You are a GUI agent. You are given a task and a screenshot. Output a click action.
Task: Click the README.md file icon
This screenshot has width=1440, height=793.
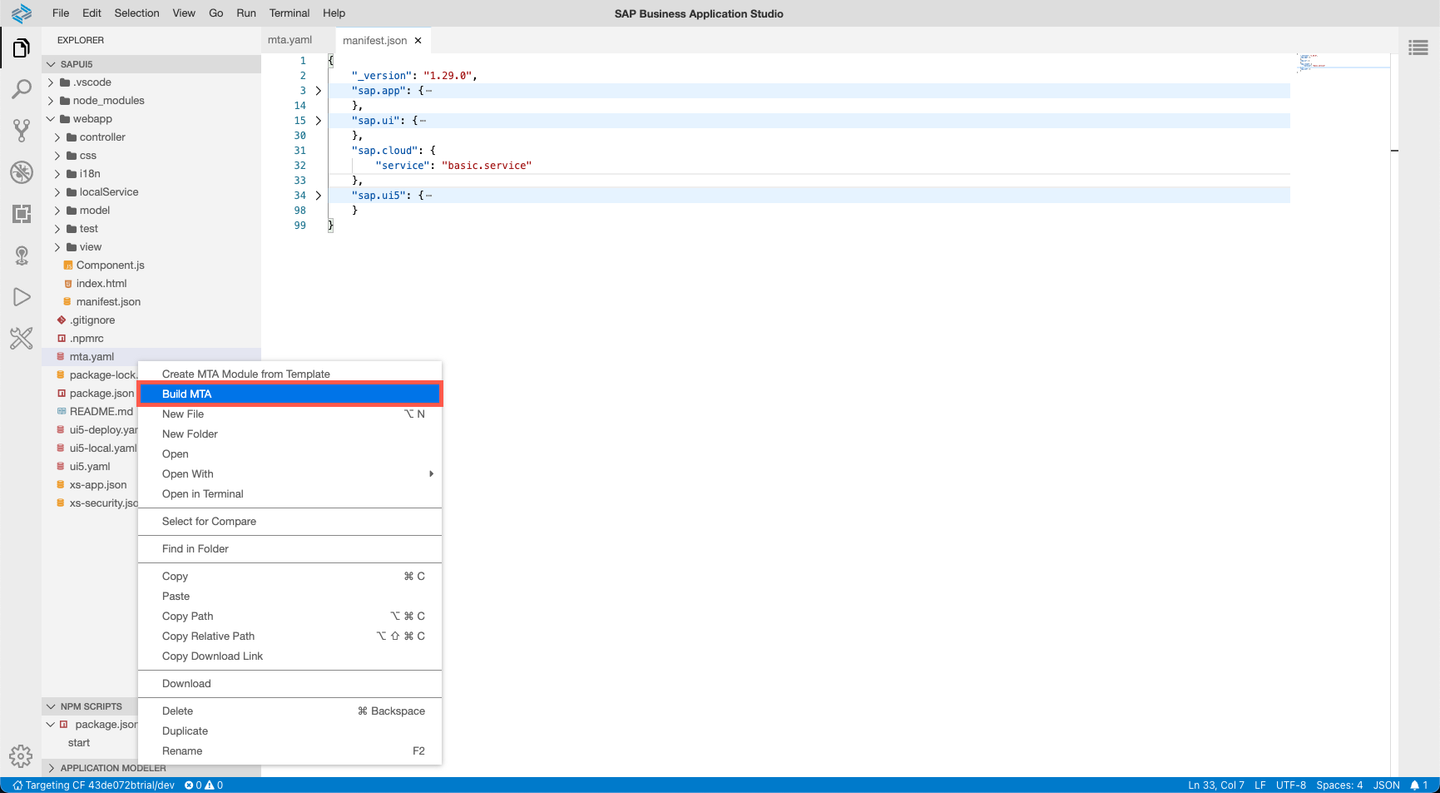[x=62, y=411]
